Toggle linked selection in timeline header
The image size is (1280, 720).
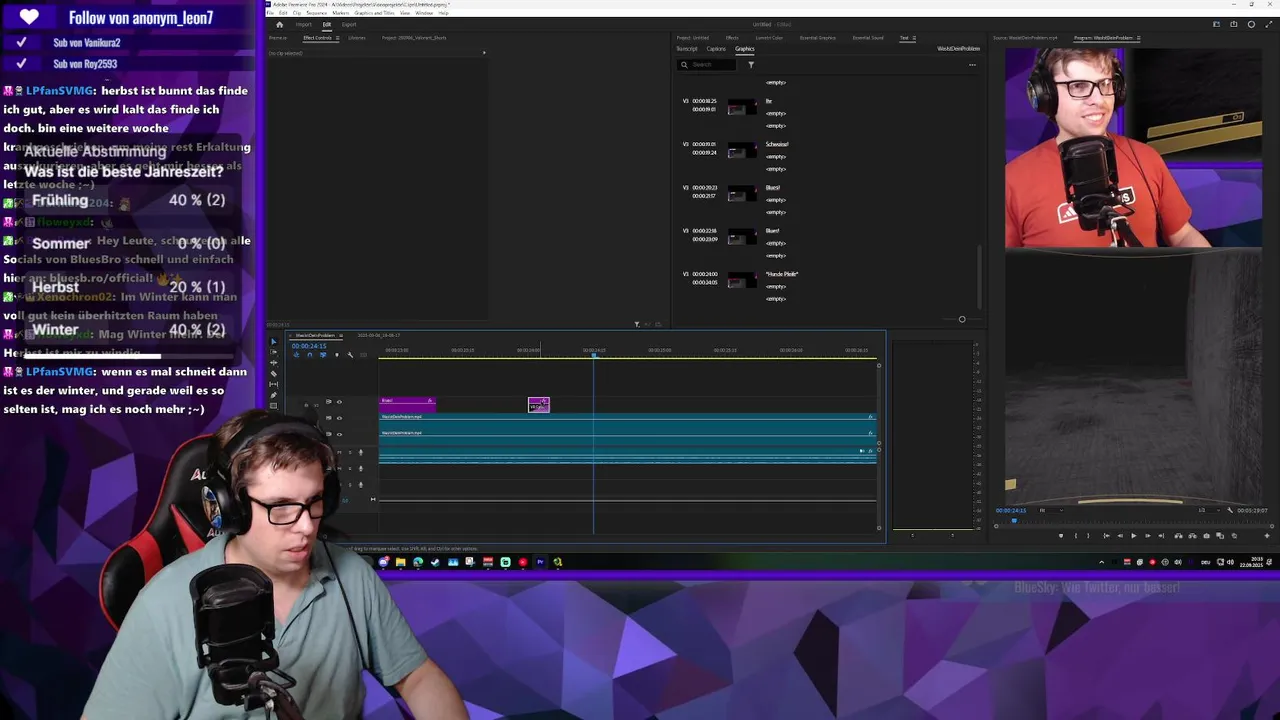(x=323, y=354)
